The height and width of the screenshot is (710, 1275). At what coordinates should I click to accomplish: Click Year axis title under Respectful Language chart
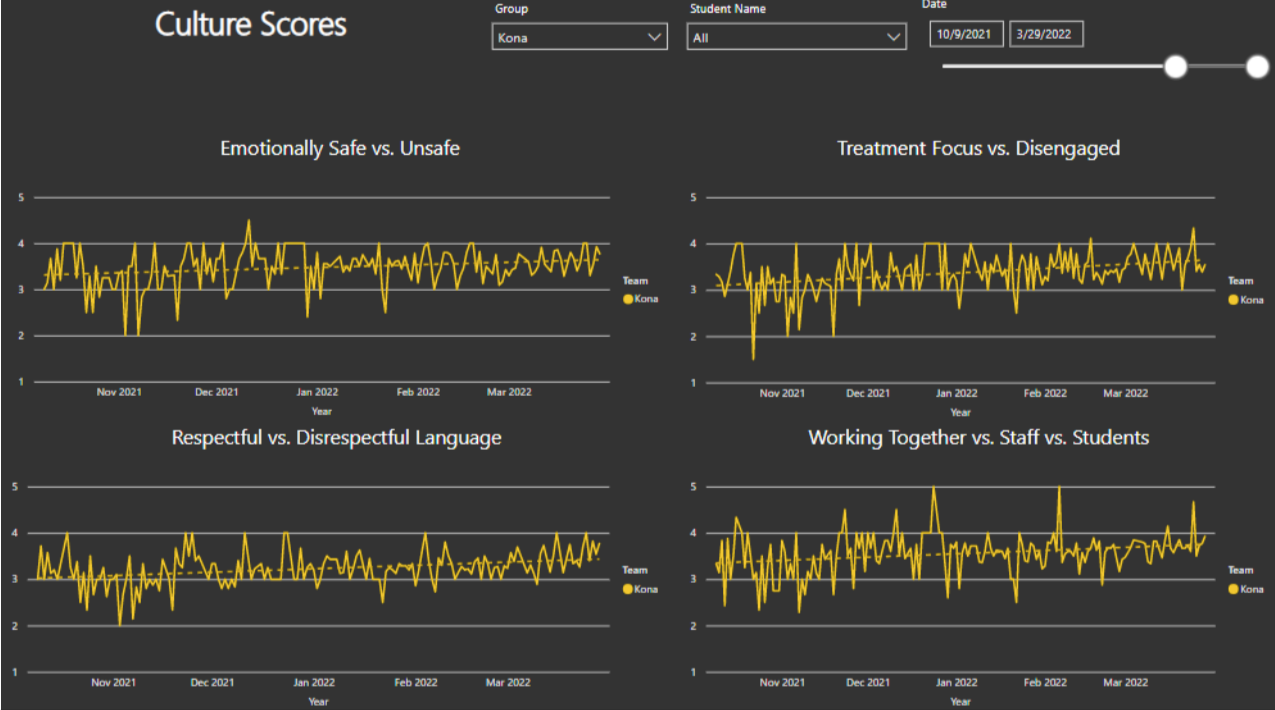(x=318, y=701)
